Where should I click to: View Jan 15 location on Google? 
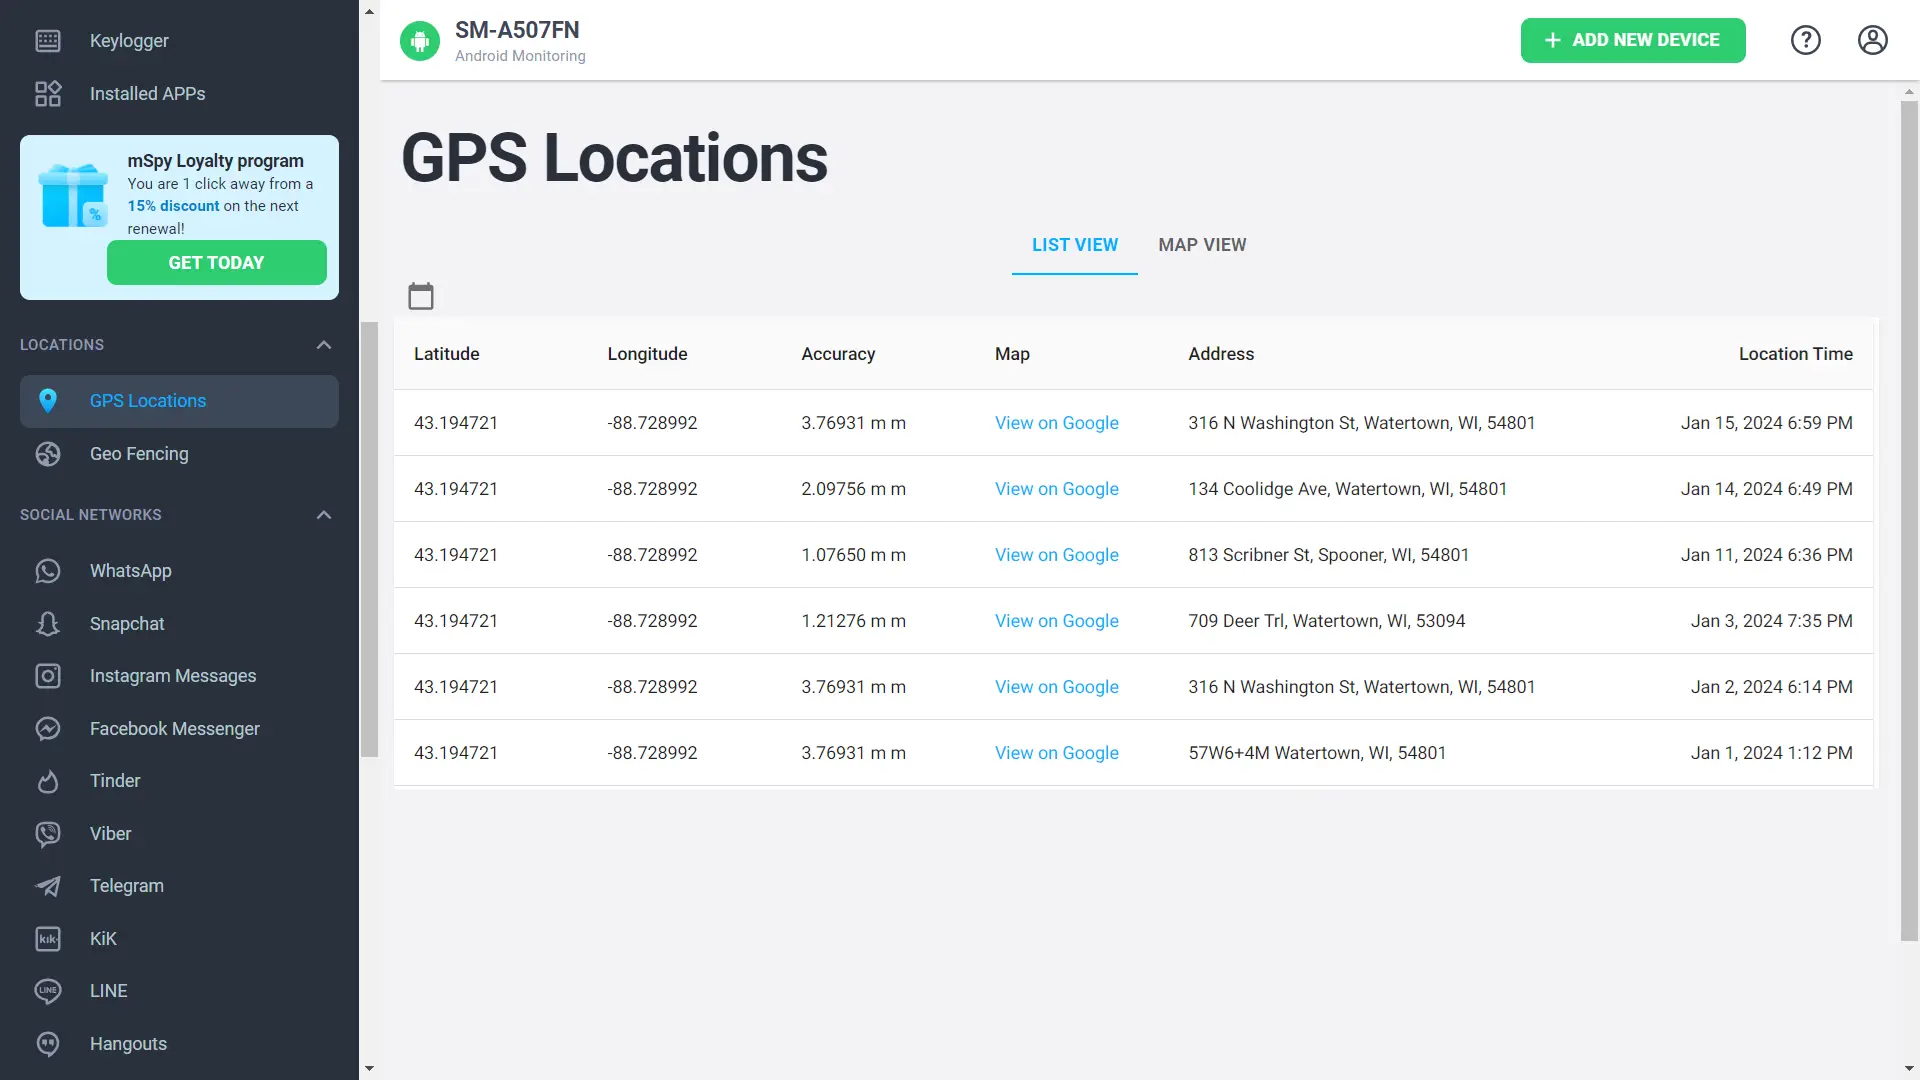1056,423
